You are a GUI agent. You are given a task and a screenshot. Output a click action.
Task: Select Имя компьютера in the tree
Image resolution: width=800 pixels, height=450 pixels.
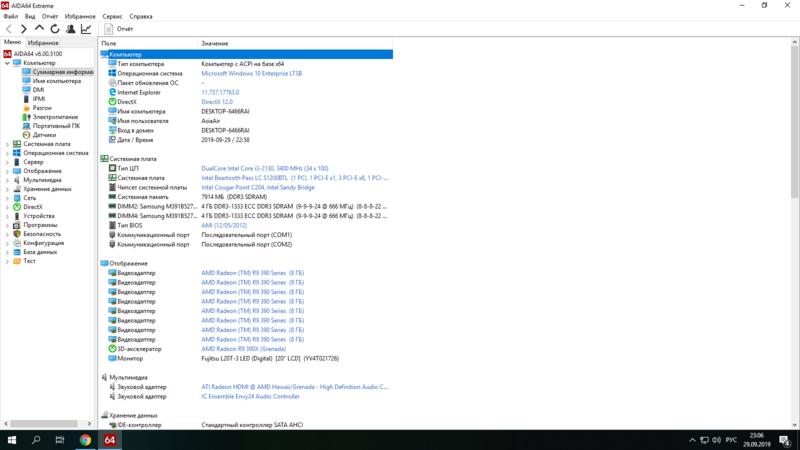pyautogui.click(x=57, y=81)
